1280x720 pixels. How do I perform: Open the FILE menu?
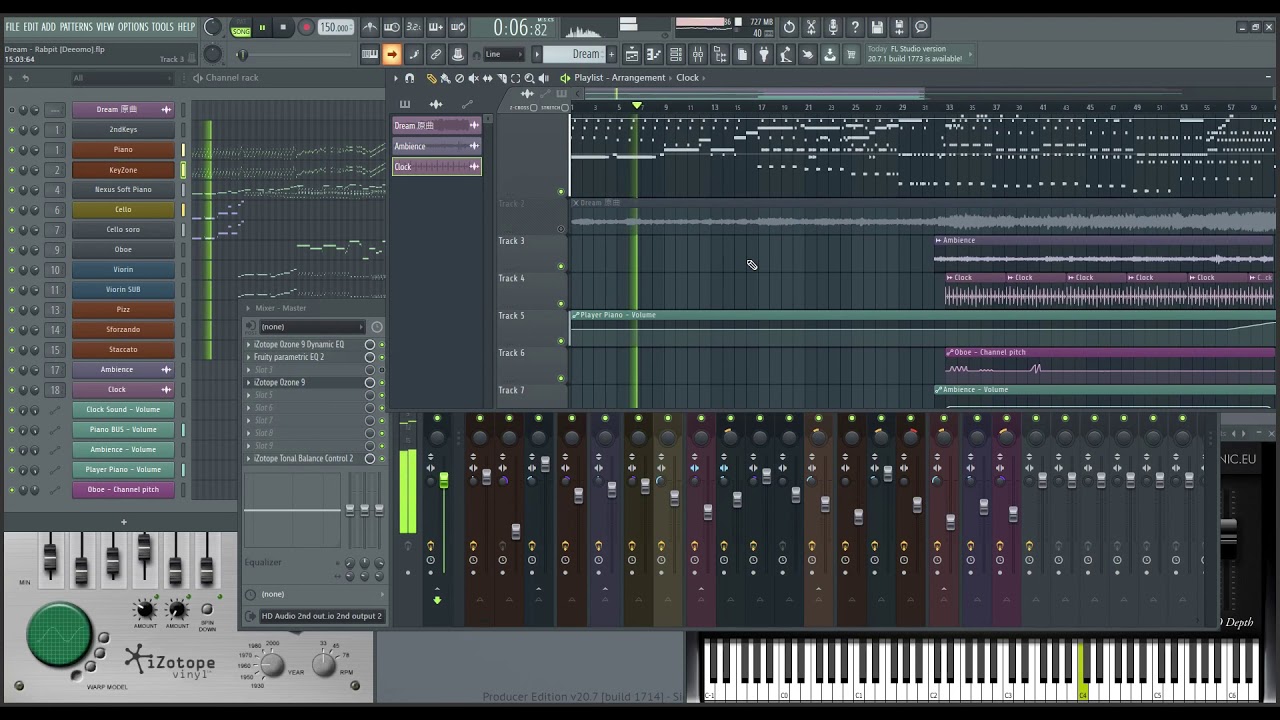click(x=12, y=27)
